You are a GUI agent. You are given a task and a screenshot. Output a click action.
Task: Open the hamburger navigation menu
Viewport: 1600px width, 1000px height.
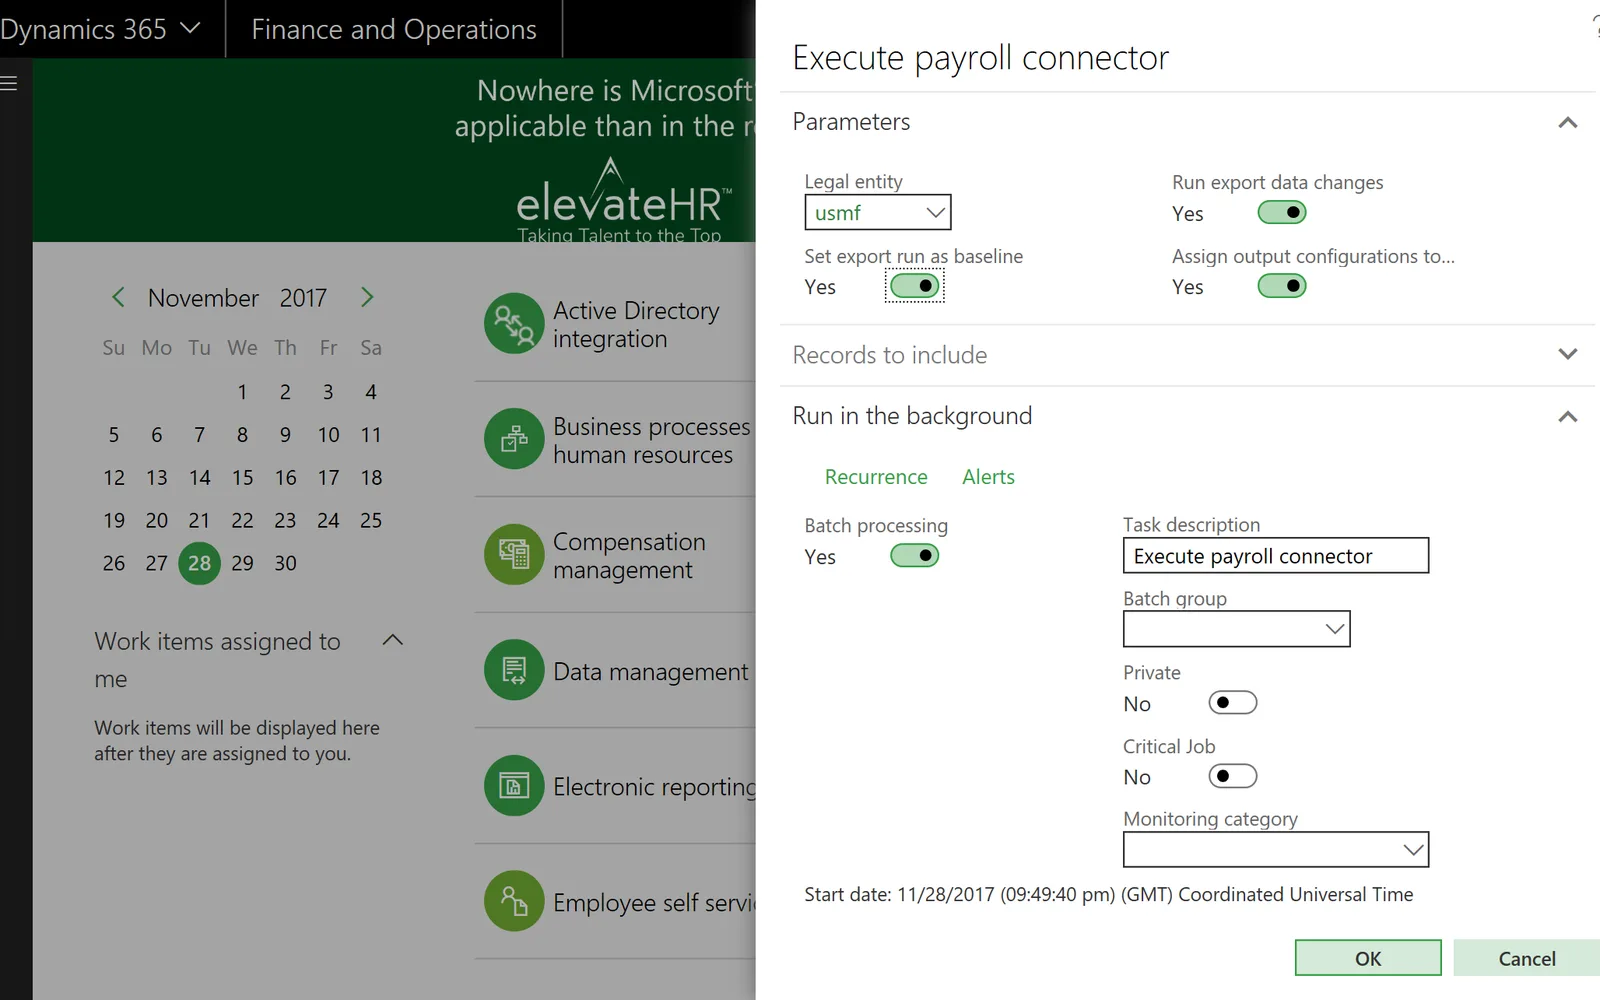tap(9, 83)
